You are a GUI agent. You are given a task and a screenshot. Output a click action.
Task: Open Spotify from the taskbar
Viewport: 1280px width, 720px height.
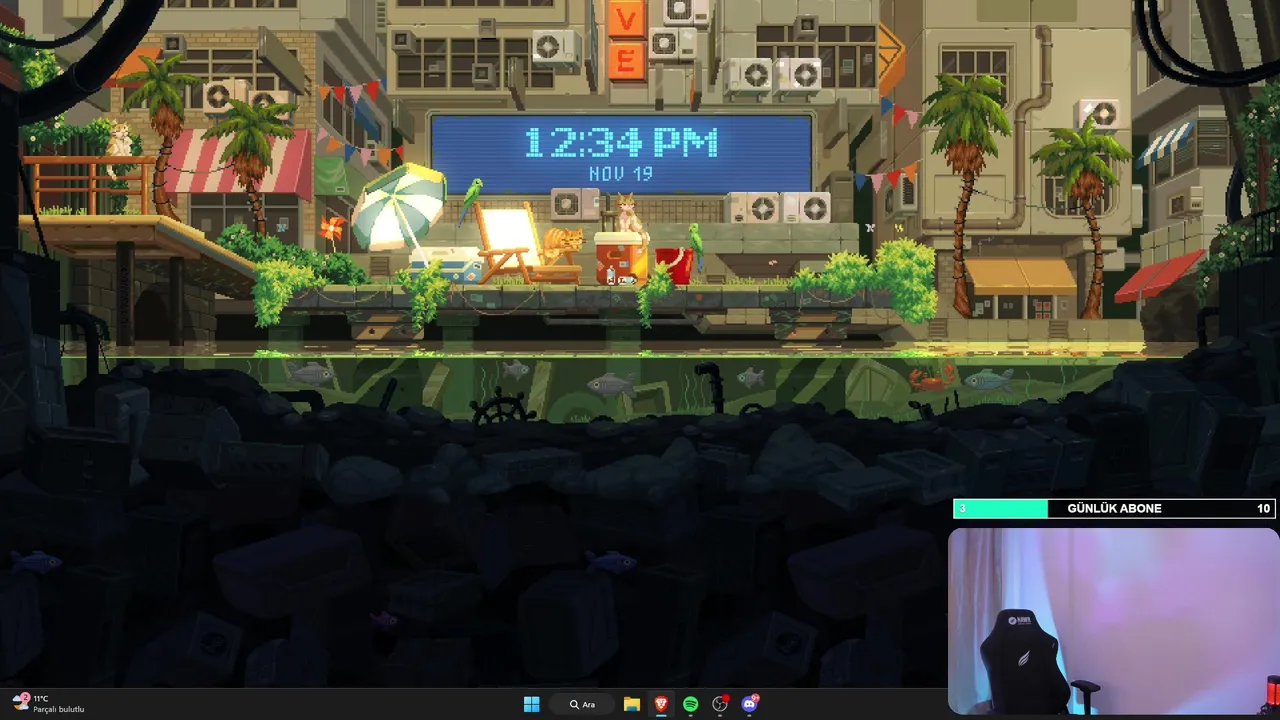coord(690,704)
